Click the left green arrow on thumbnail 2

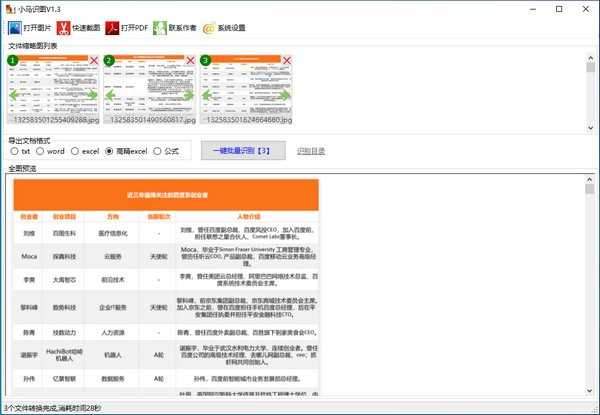[111, 95]
